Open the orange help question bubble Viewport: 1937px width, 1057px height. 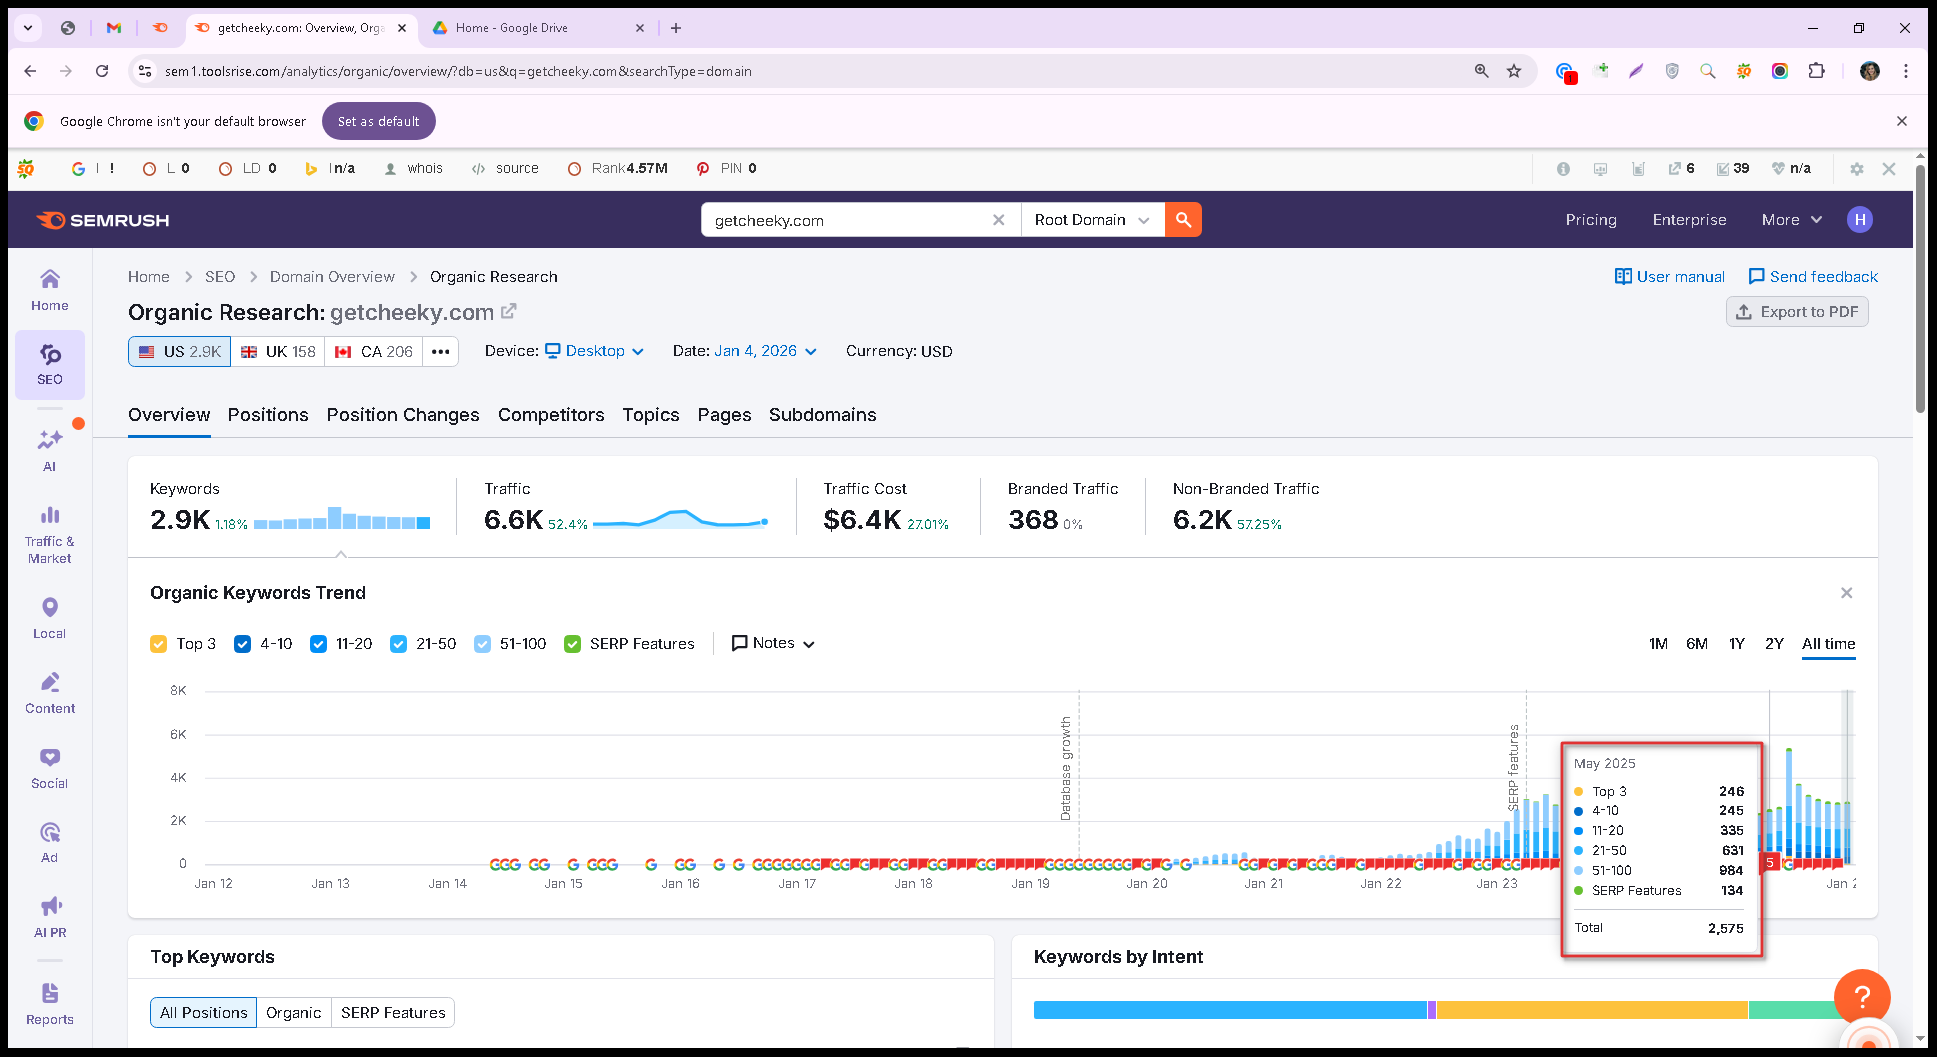[x=1862, y=997]
